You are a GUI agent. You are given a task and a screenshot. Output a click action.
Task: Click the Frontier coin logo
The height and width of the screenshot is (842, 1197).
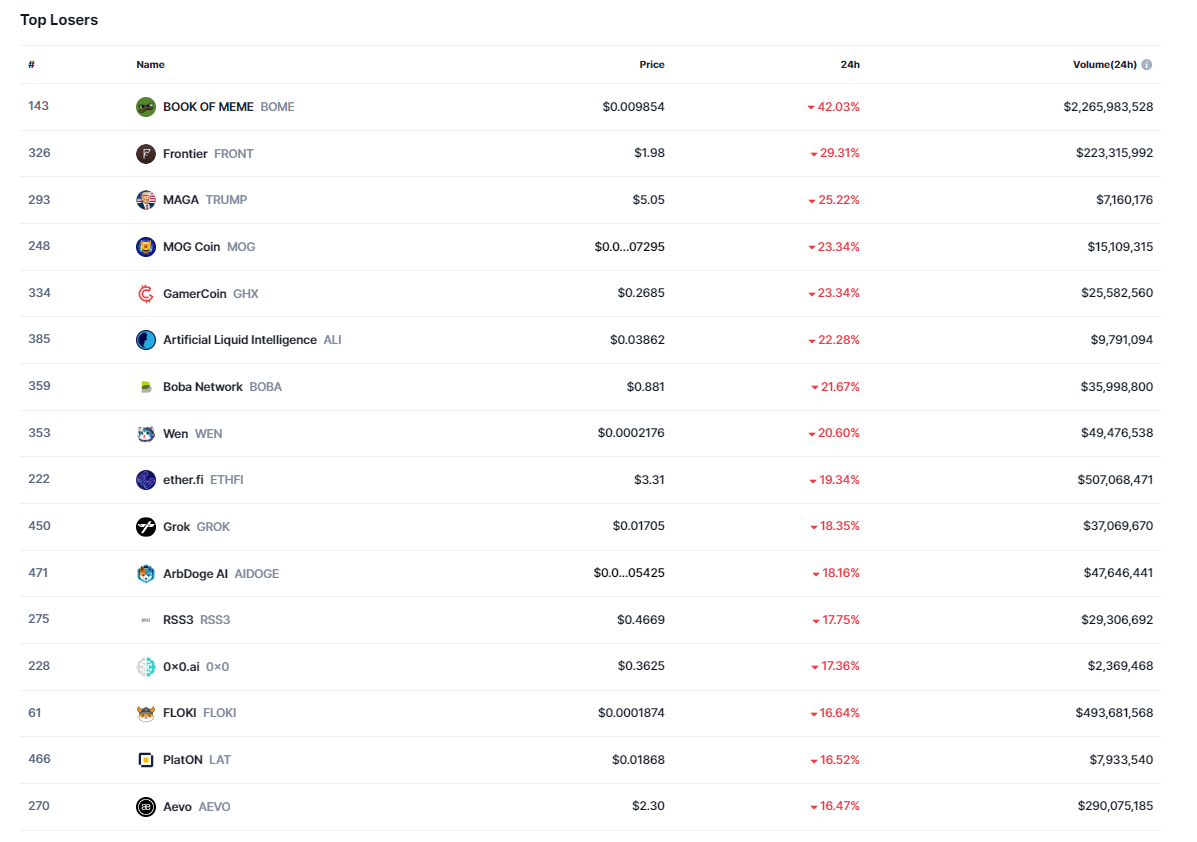[x=146, y=154]
